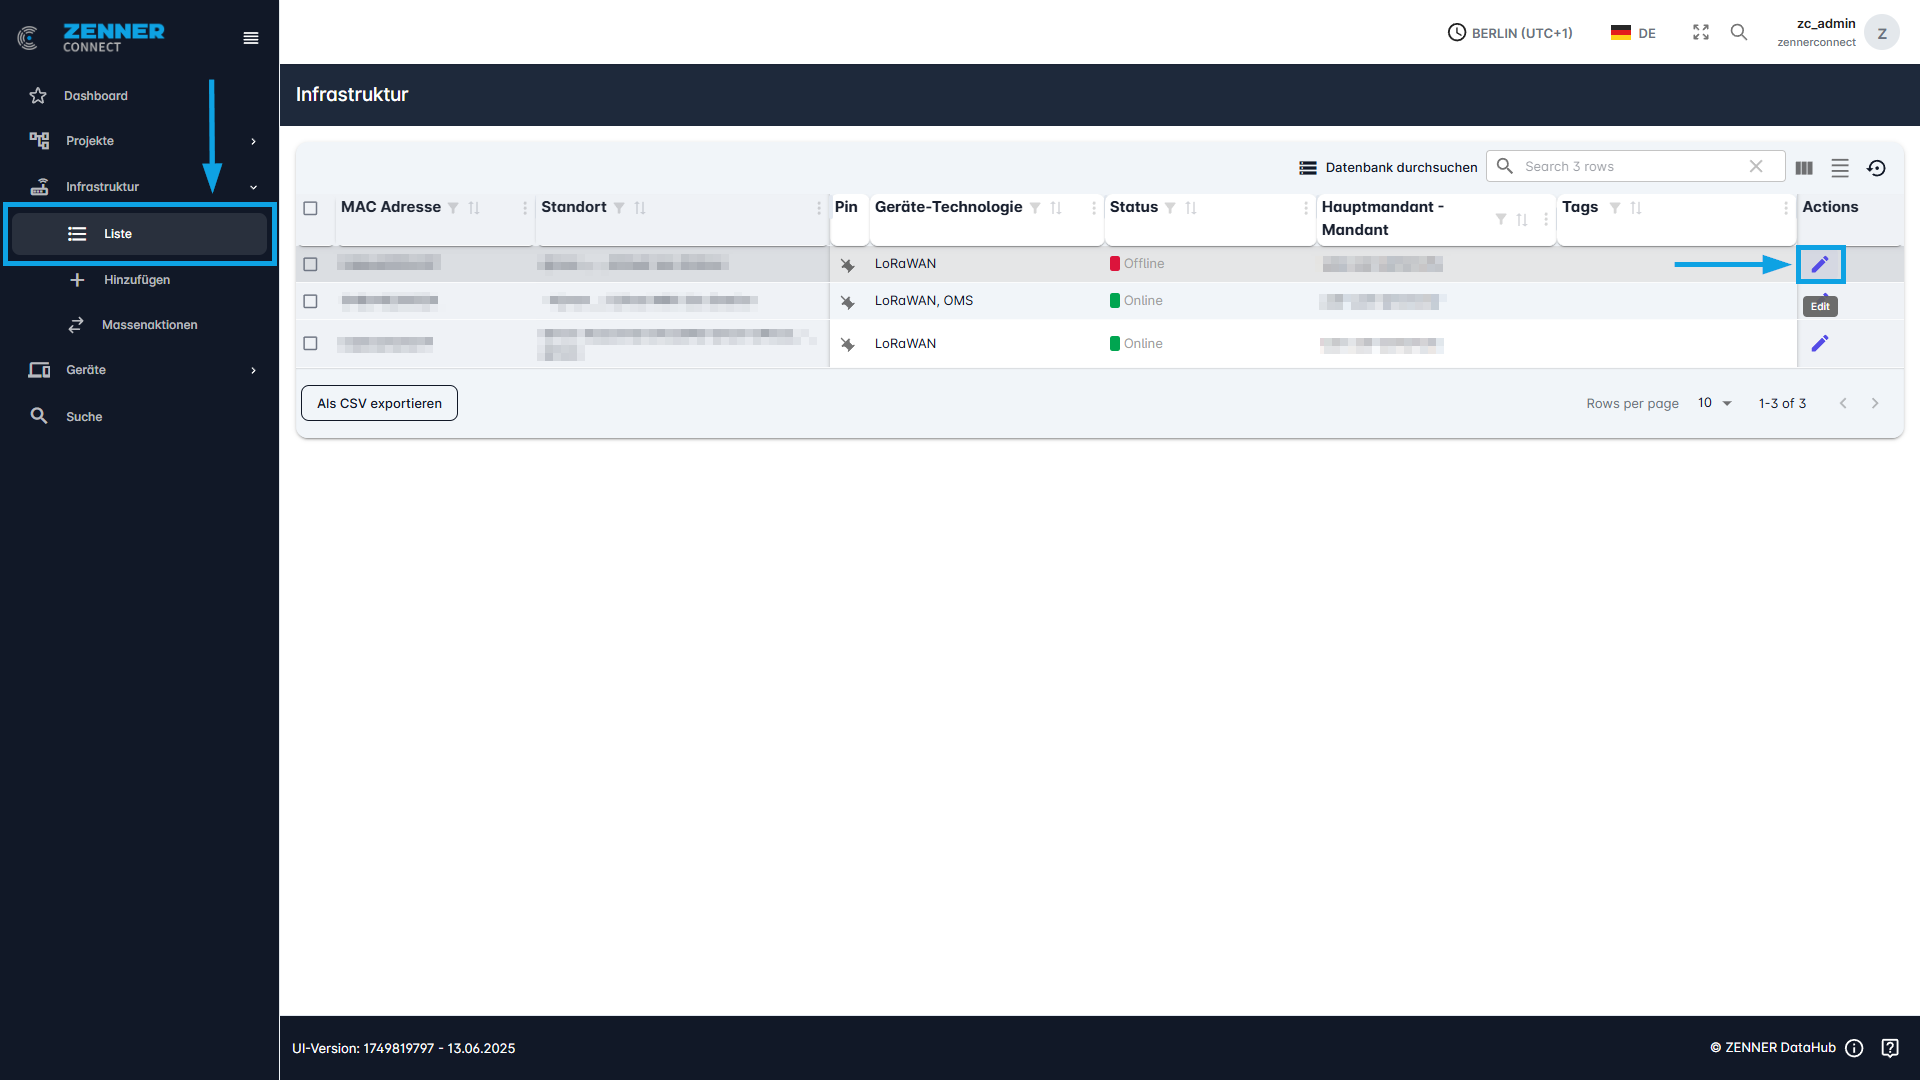1920x1080 pixels.
Task: Collapse sidebar using the hamburger icon
Action: click(x=251, y=38)
